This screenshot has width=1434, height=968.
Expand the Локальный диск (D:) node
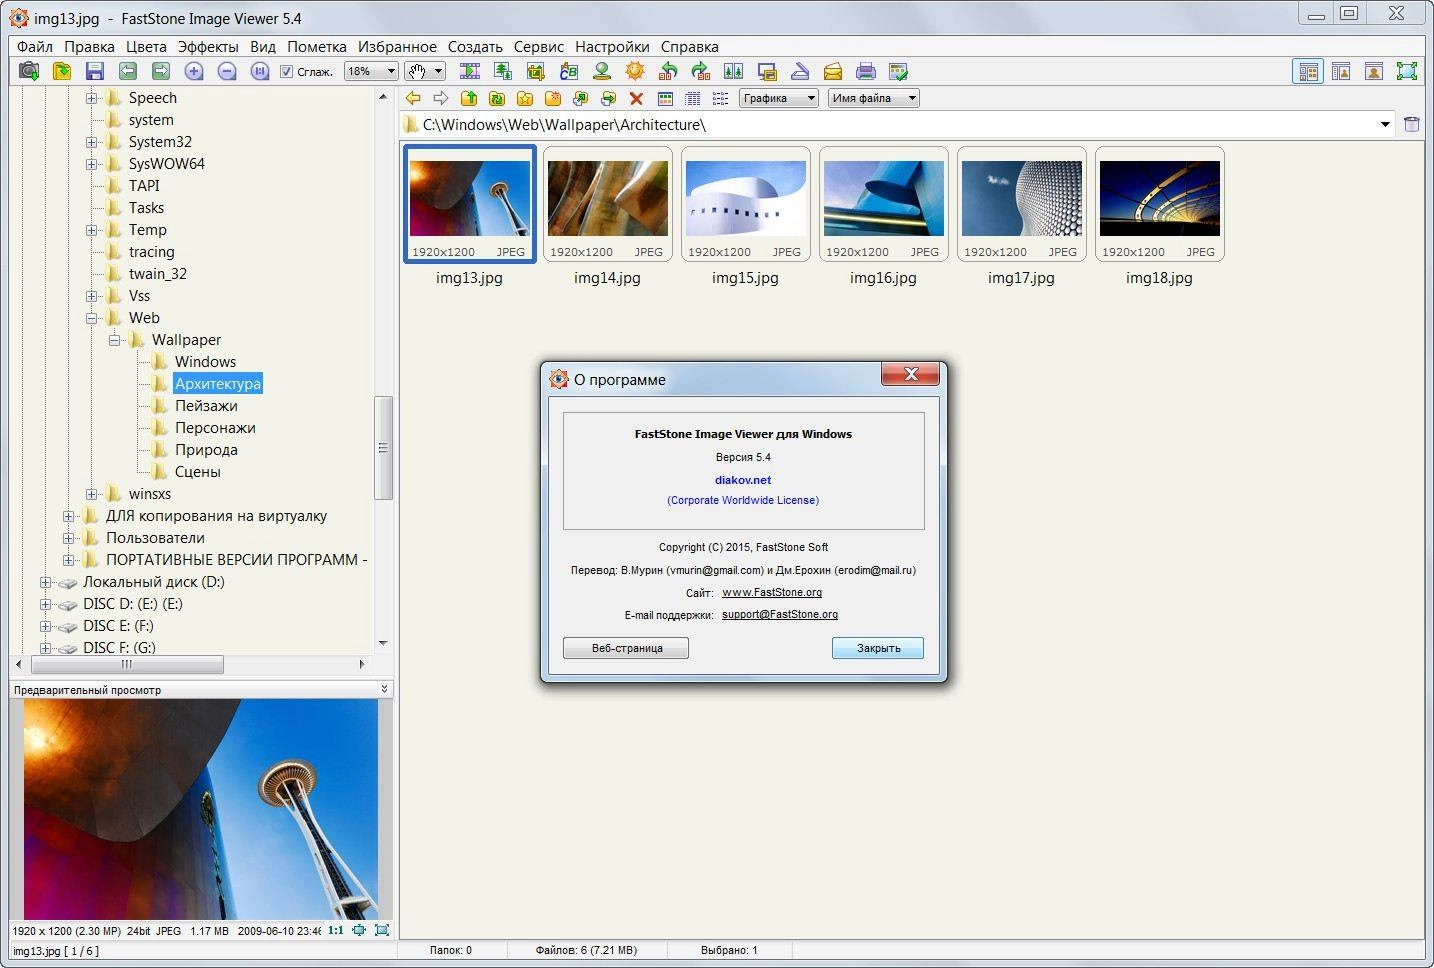(45, 582)
